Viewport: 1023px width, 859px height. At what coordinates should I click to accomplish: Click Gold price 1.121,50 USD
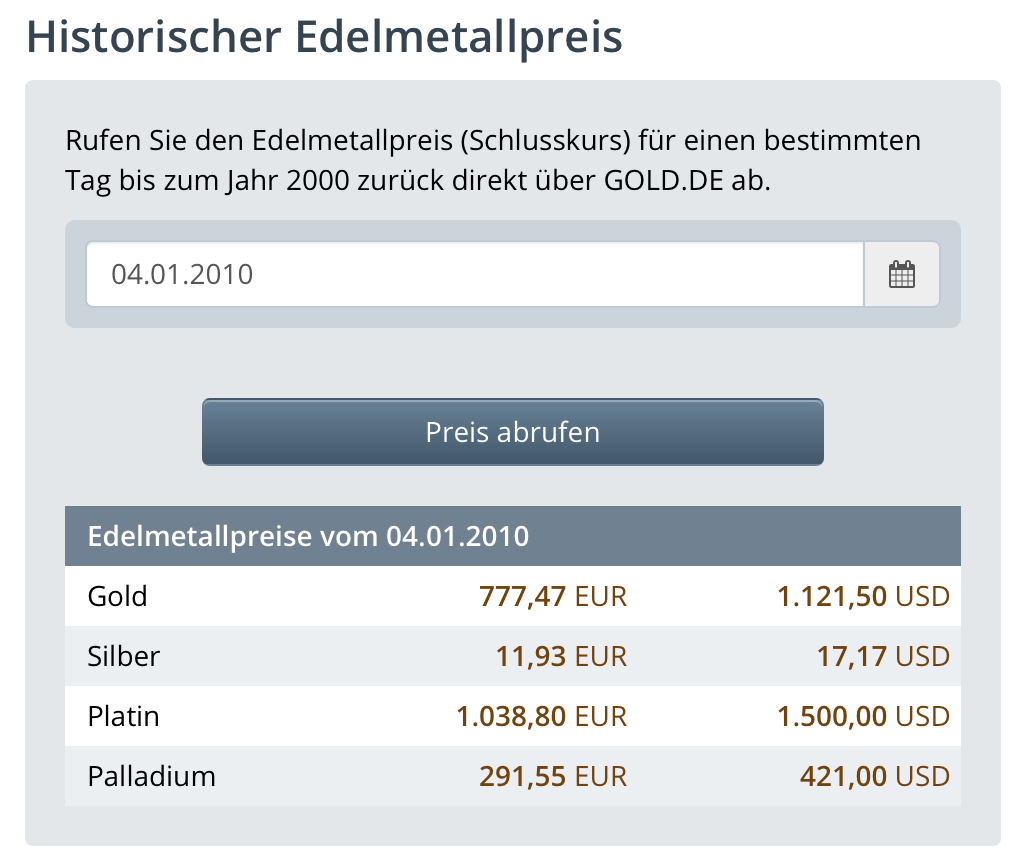pos(863,597)
